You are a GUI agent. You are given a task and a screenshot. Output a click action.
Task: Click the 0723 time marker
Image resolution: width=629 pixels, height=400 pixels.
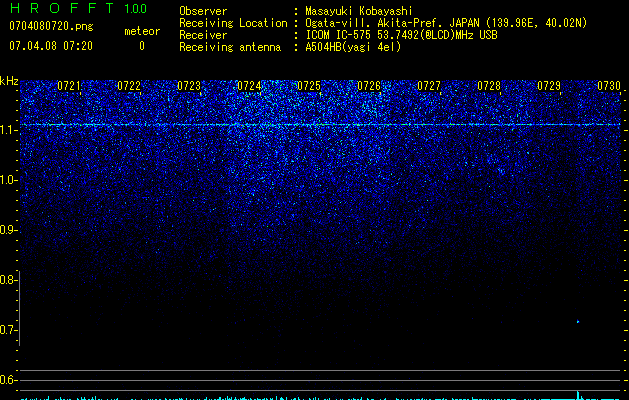tap(189, 86)
